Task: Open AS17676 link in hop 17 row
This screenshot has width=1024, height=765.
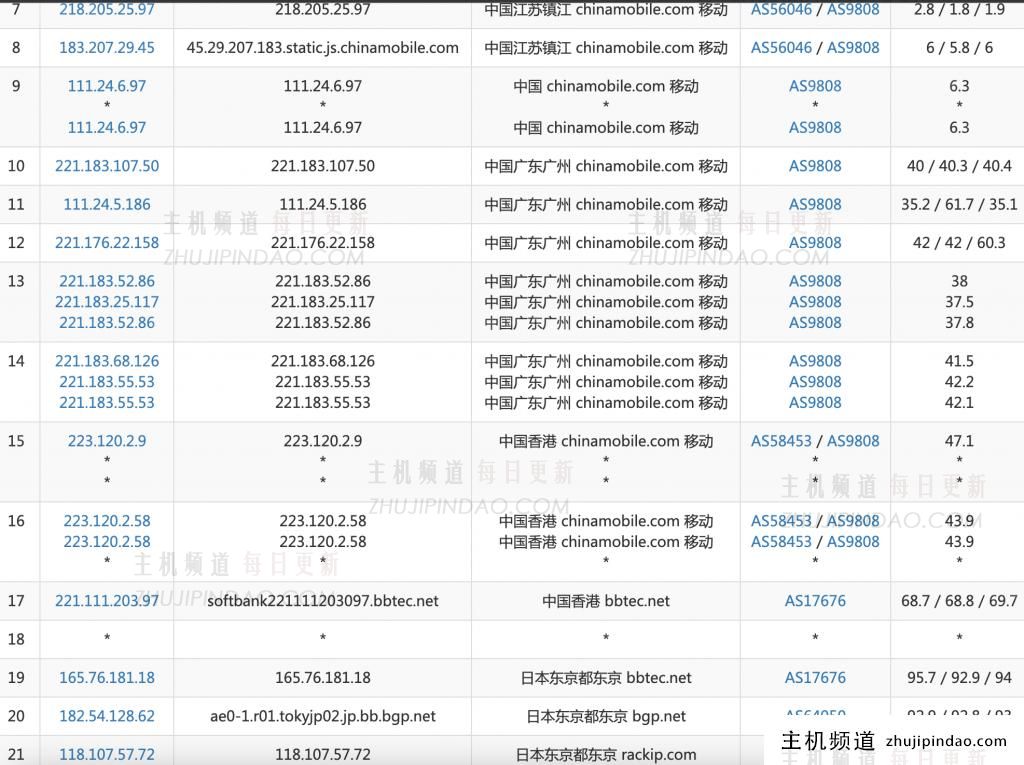Action: pyautogui.click(x=815, y=601)
